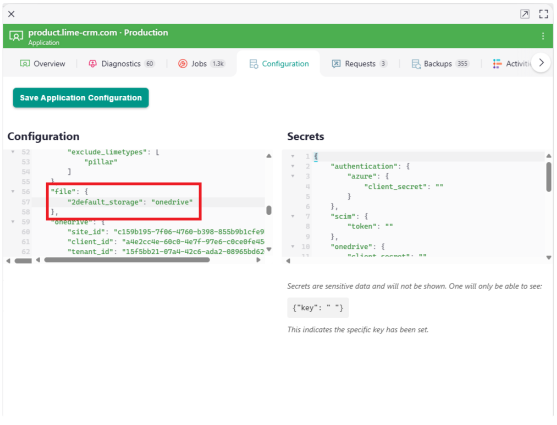Open the three-dot options menu in header
557x425 pixels.
[x=543, y=36]
